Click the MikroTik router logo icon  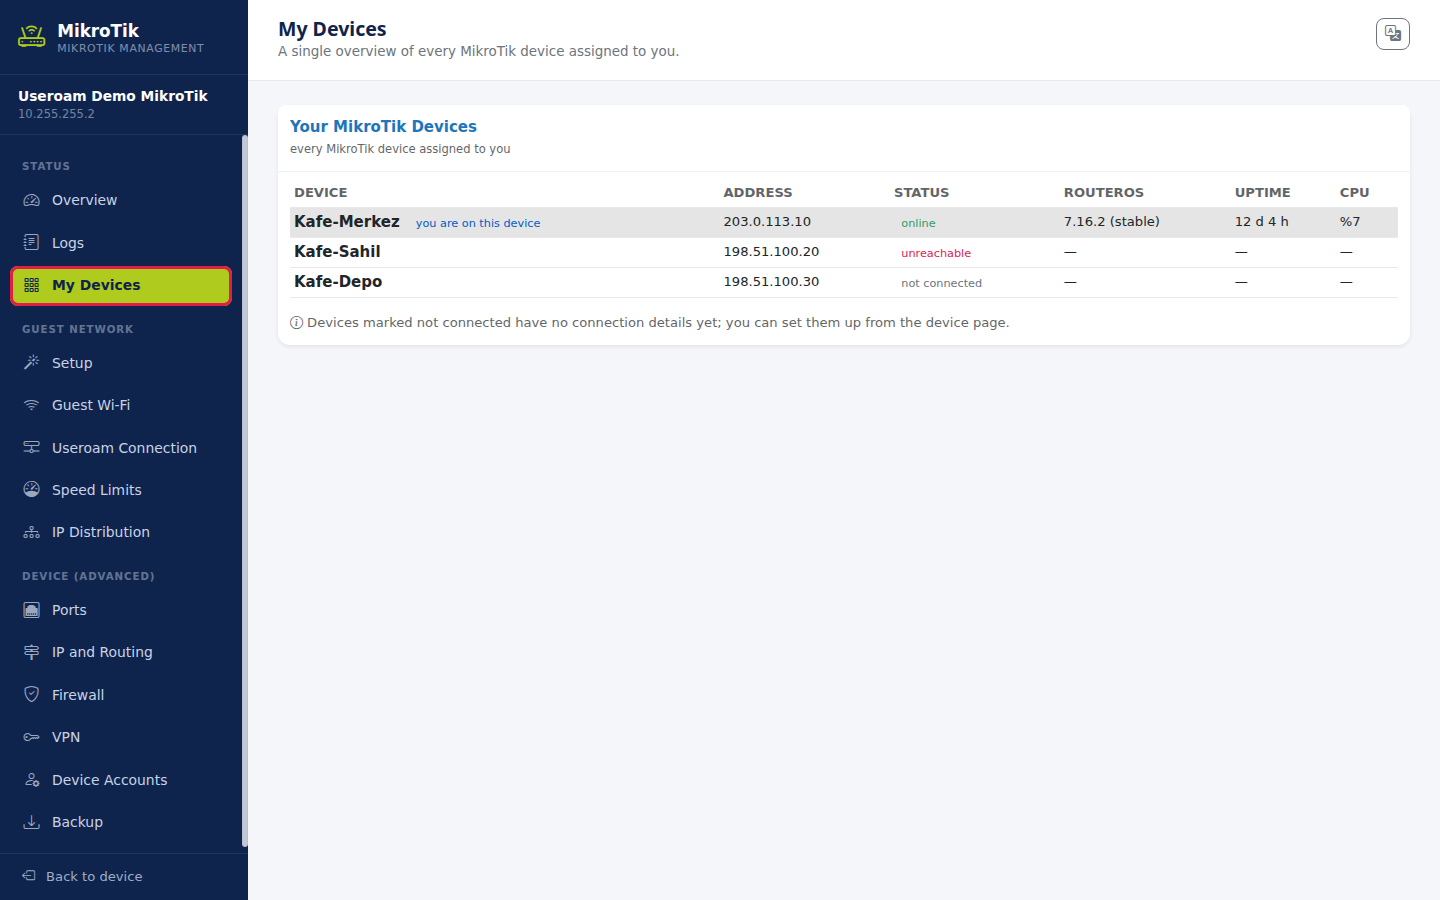pos(32,37)
